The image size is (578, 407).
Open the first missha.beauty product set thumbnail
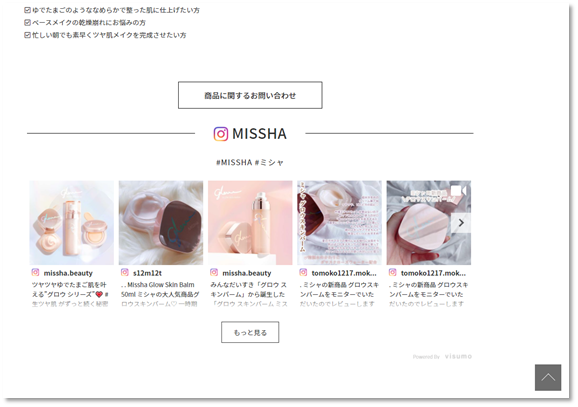click(72, 223)
